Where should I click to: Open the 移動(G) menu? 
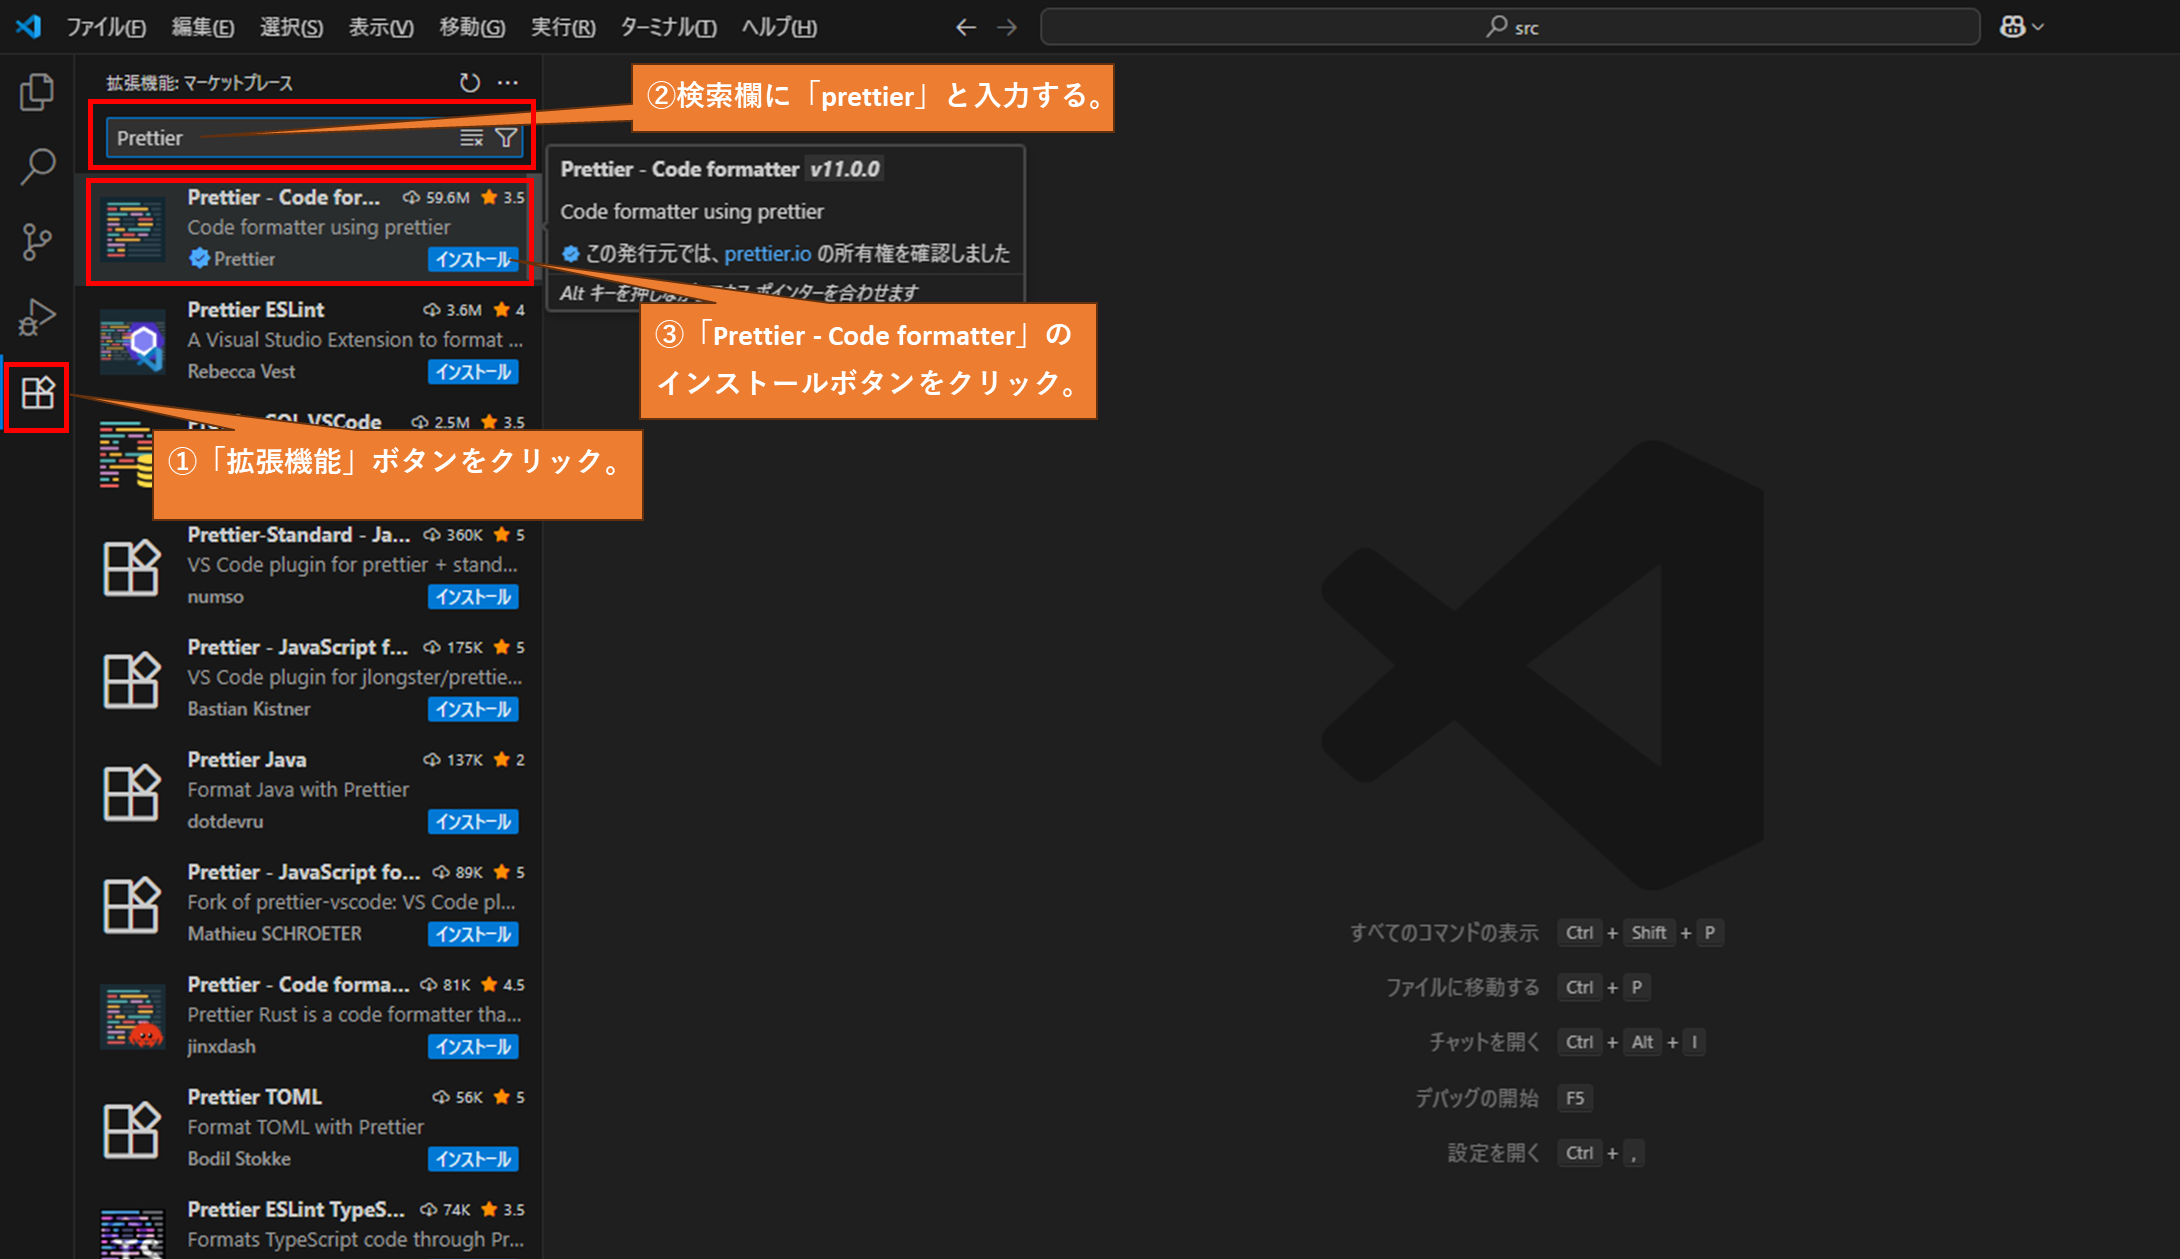[x=472, y=27]
